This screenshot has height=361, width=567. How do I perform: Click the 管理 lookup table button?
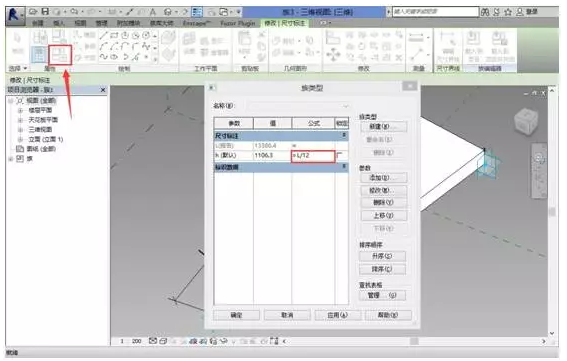point(382,296)
